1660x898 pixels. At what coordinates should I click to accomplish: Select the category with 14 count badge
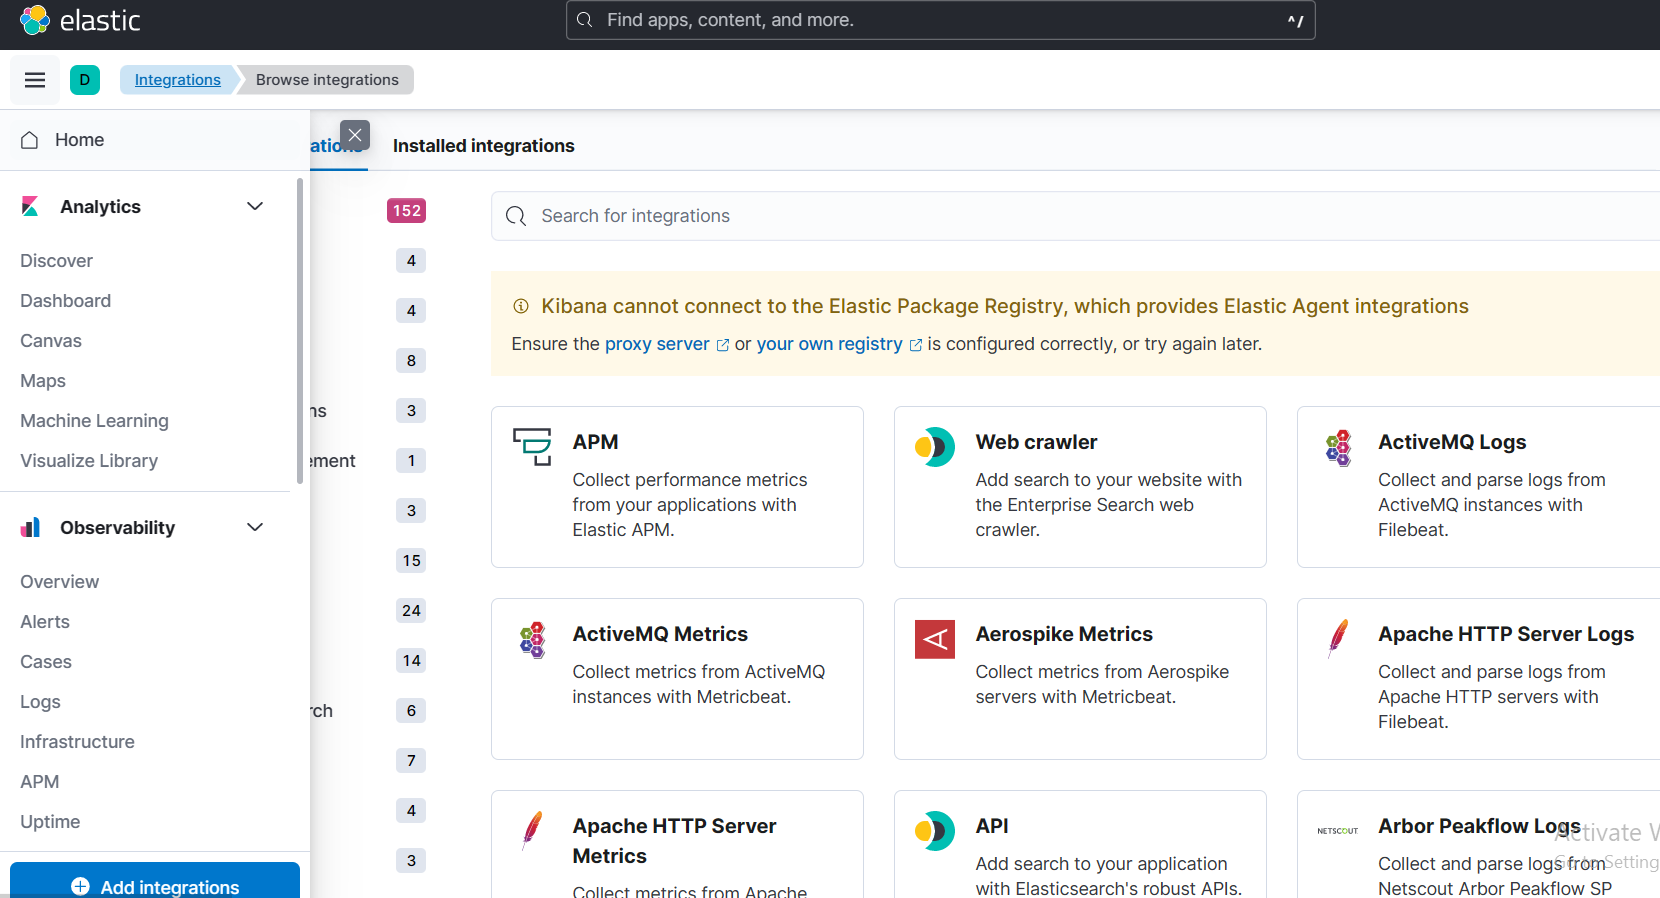411,661
